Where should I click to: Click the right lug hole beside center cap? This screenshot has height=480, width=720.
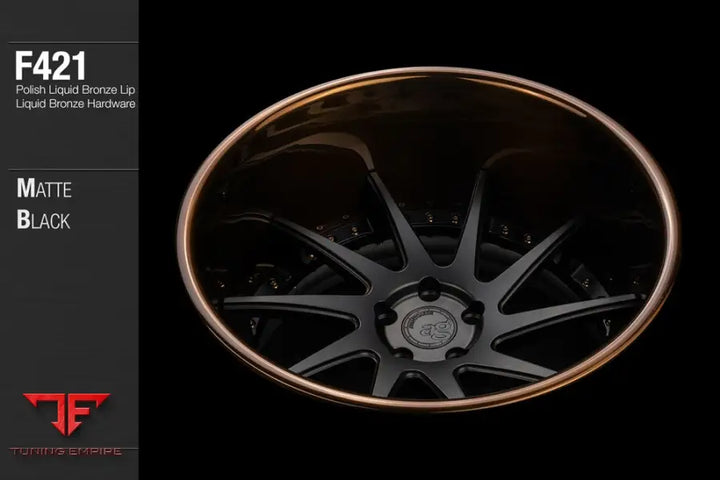[472, 313]
